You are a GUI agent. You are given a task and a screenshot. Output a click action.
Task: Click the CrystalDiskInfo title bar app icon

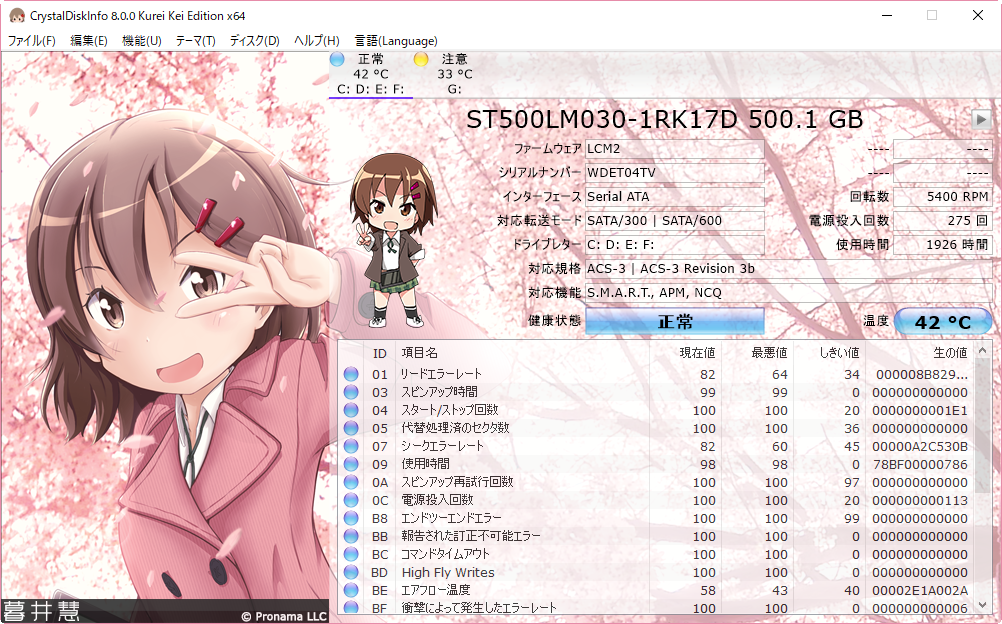tap(17, 15)
